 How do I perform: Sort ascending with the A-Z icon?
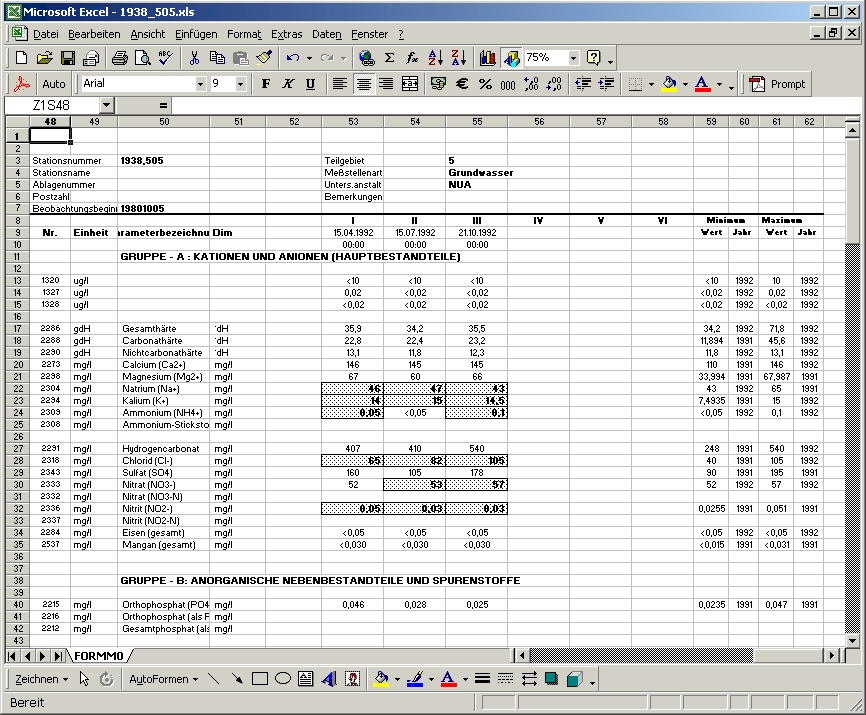point(435,58)
